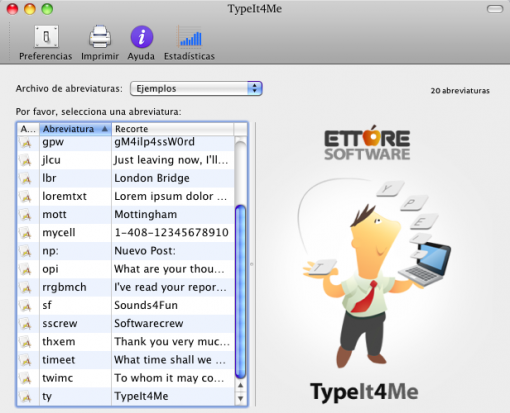The height and width of the screenshot is (413, 510).
Task: Click the document icon in the rrgbmch row
Action: click(x=26, y=288)
